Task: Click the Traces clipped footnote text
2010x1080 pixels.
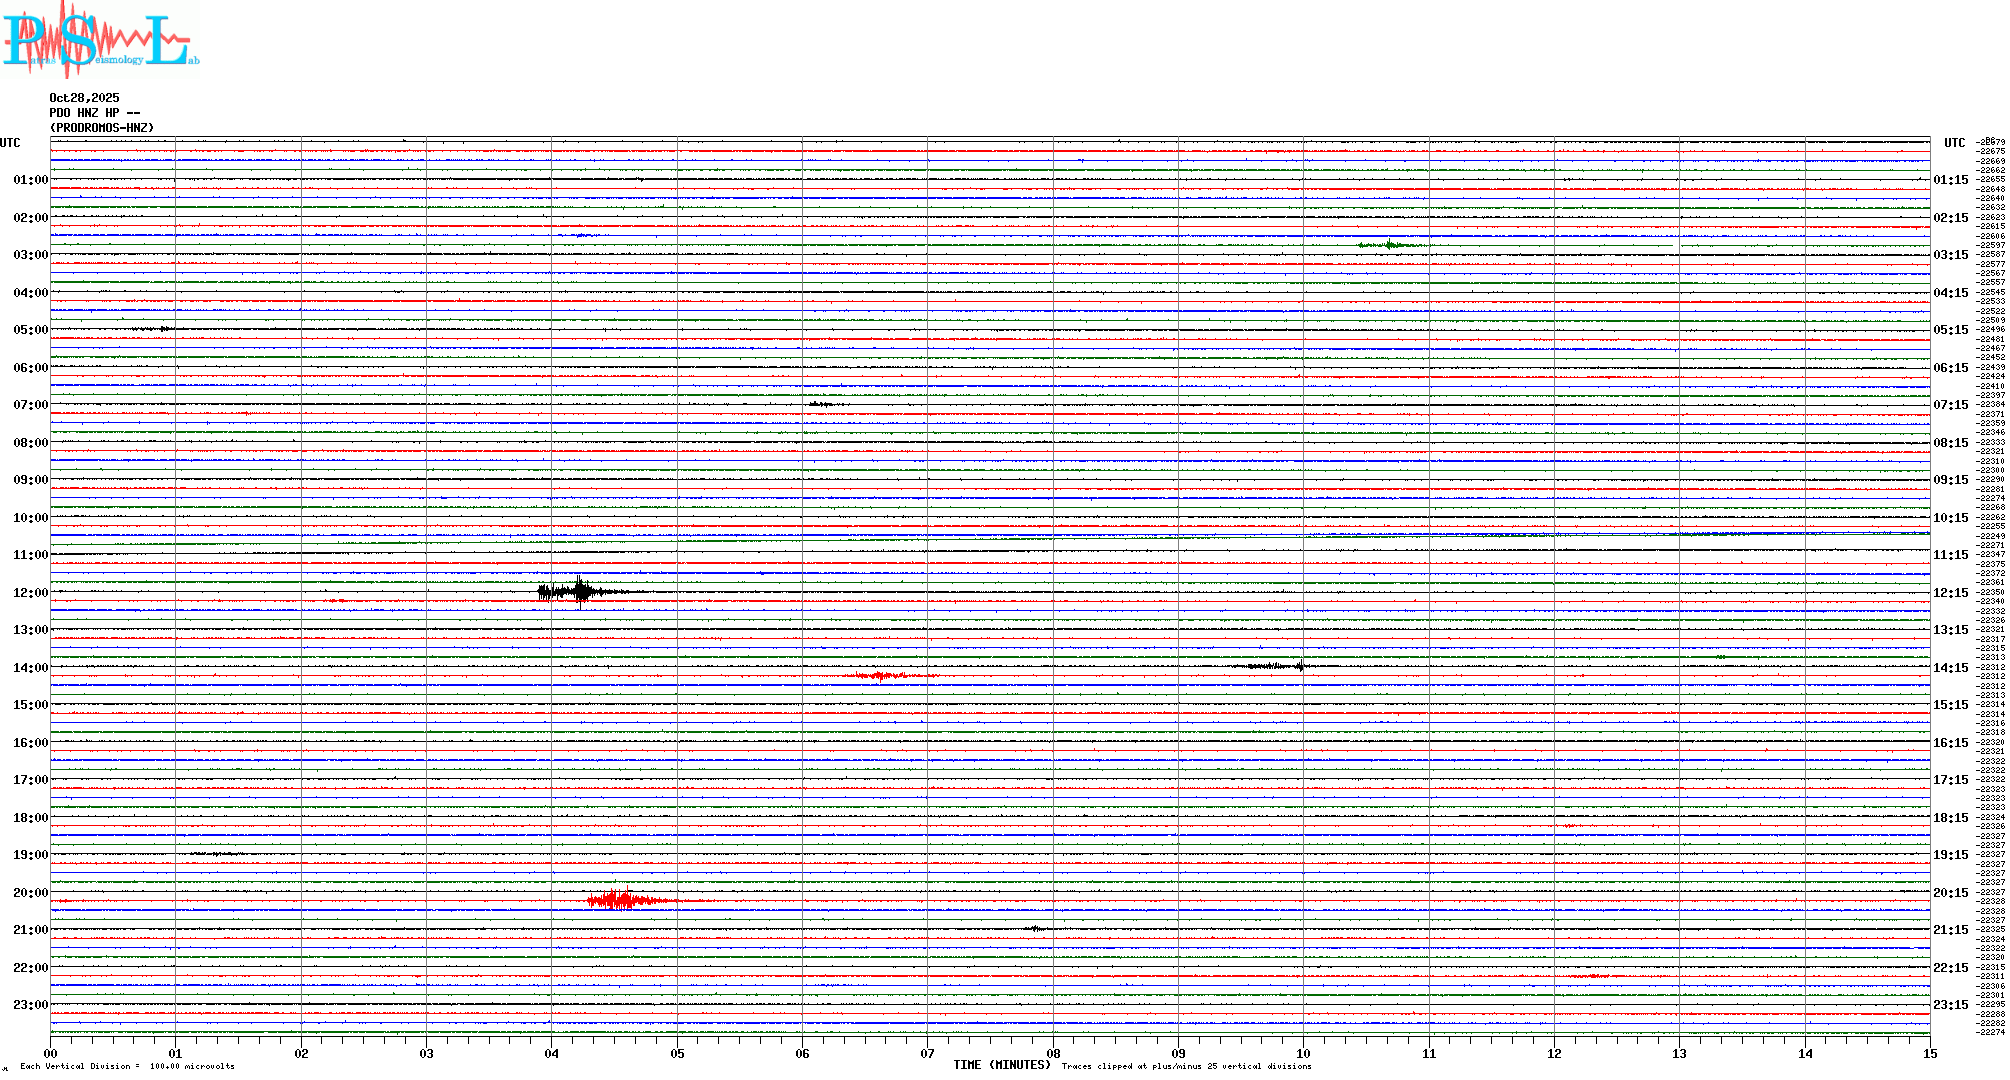Action: [x=1186, y=1066]
